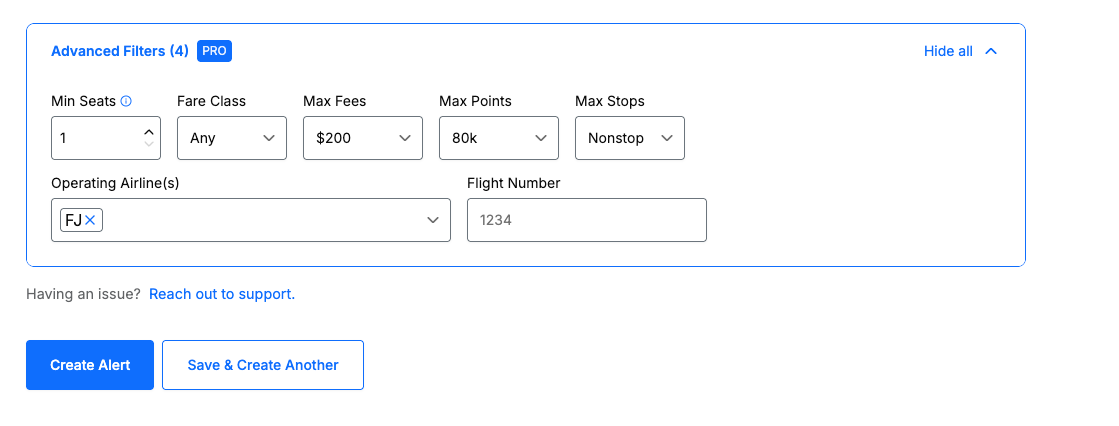Click the Min Seats number field
Screen dimensions: 1119x426
96,138
